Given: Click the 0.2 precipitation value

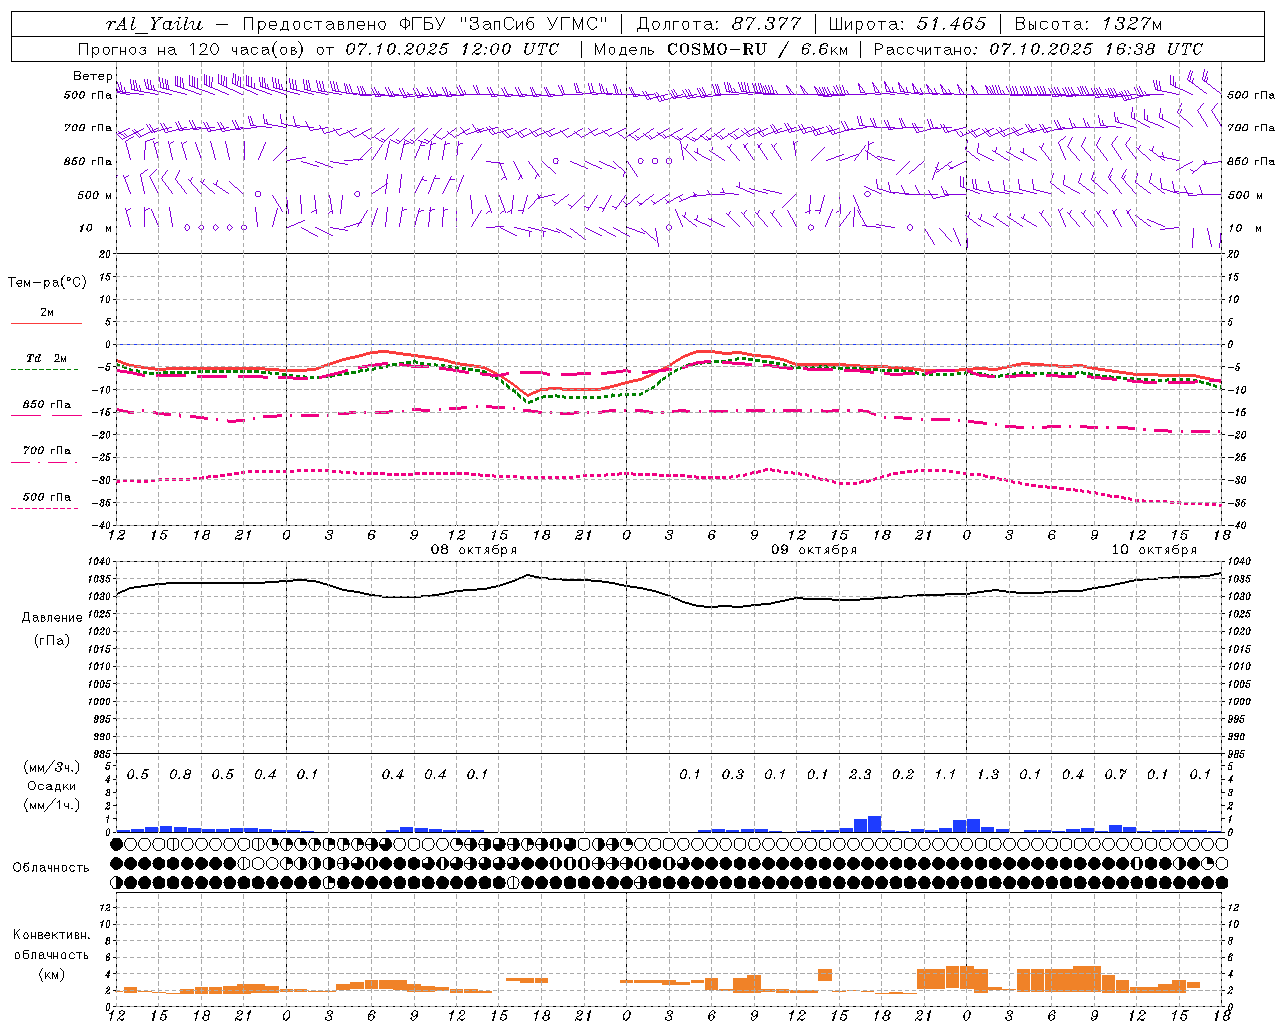Looking at the screenshot, I should [x=903, y=775].
